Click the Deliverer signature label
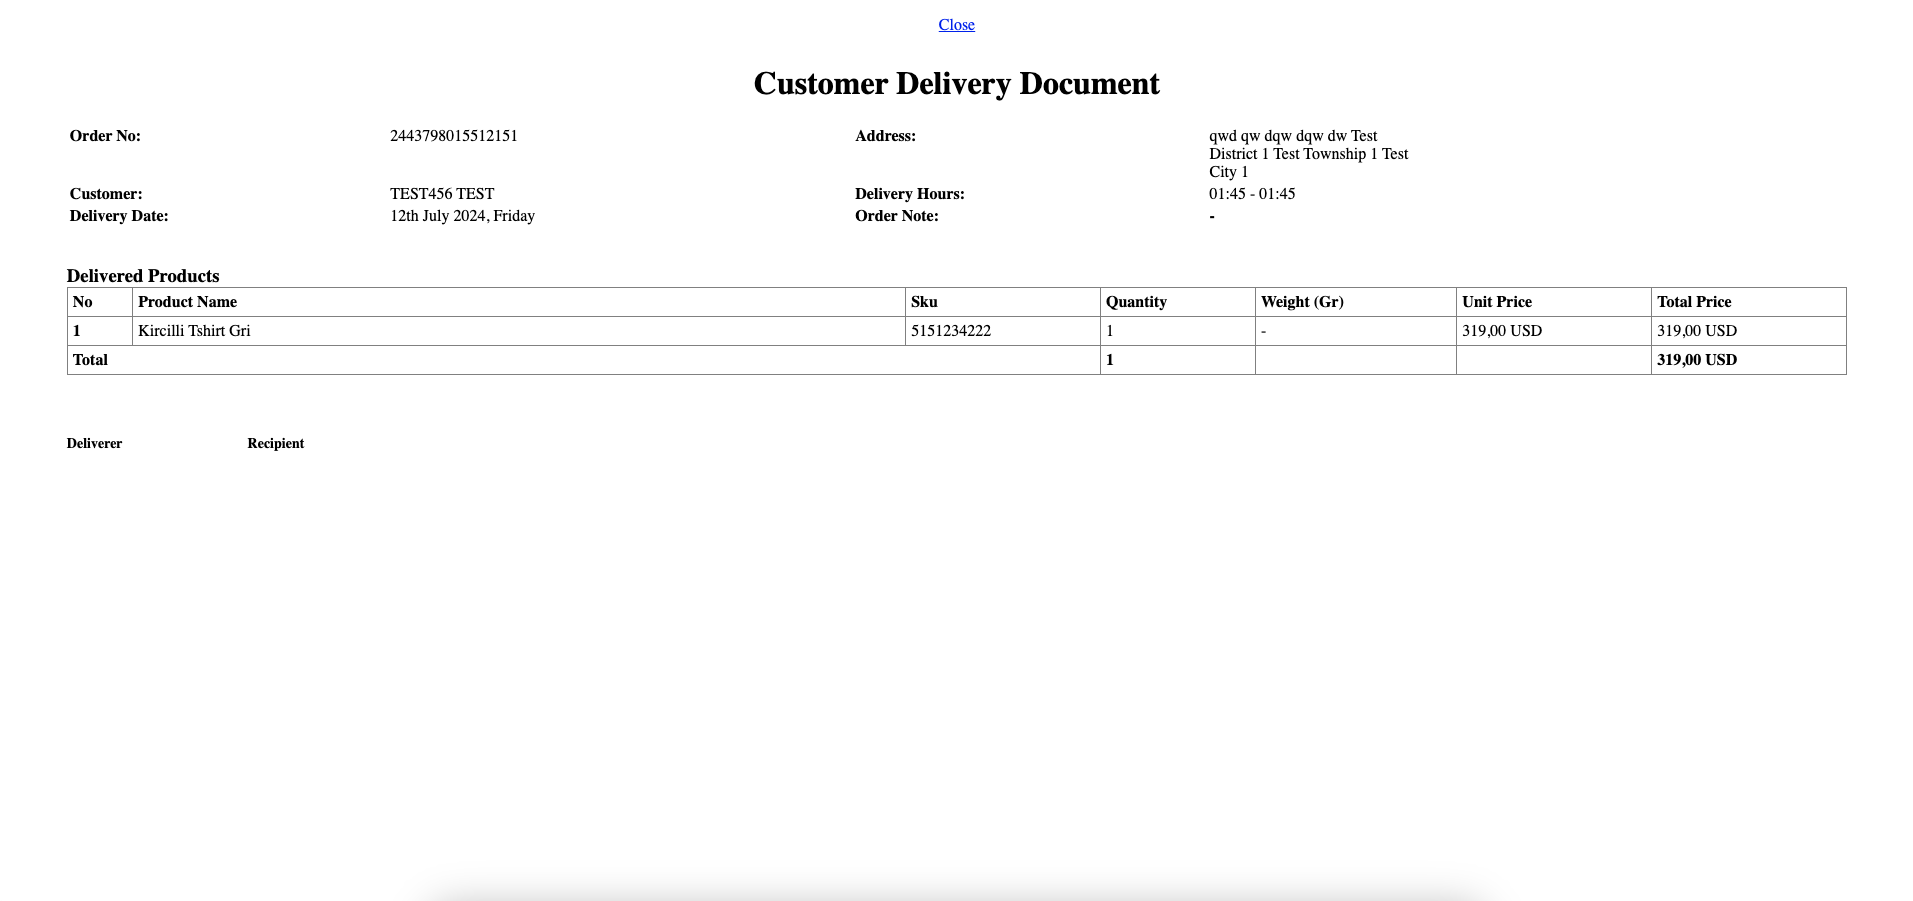Image resolution: width=1913 pixels, height=901 pixels. pos(94,444)
